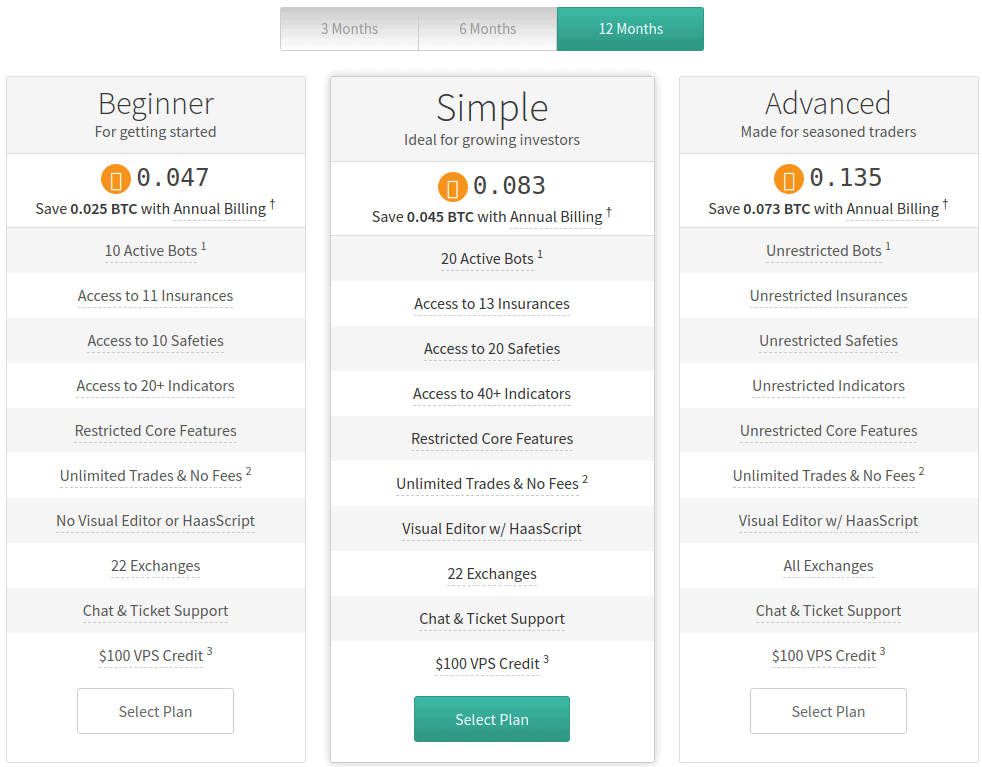Click 'Unrestricted Insurances' text
The image size is (982, 767).
pyautogui.click(x=828, y=296)
